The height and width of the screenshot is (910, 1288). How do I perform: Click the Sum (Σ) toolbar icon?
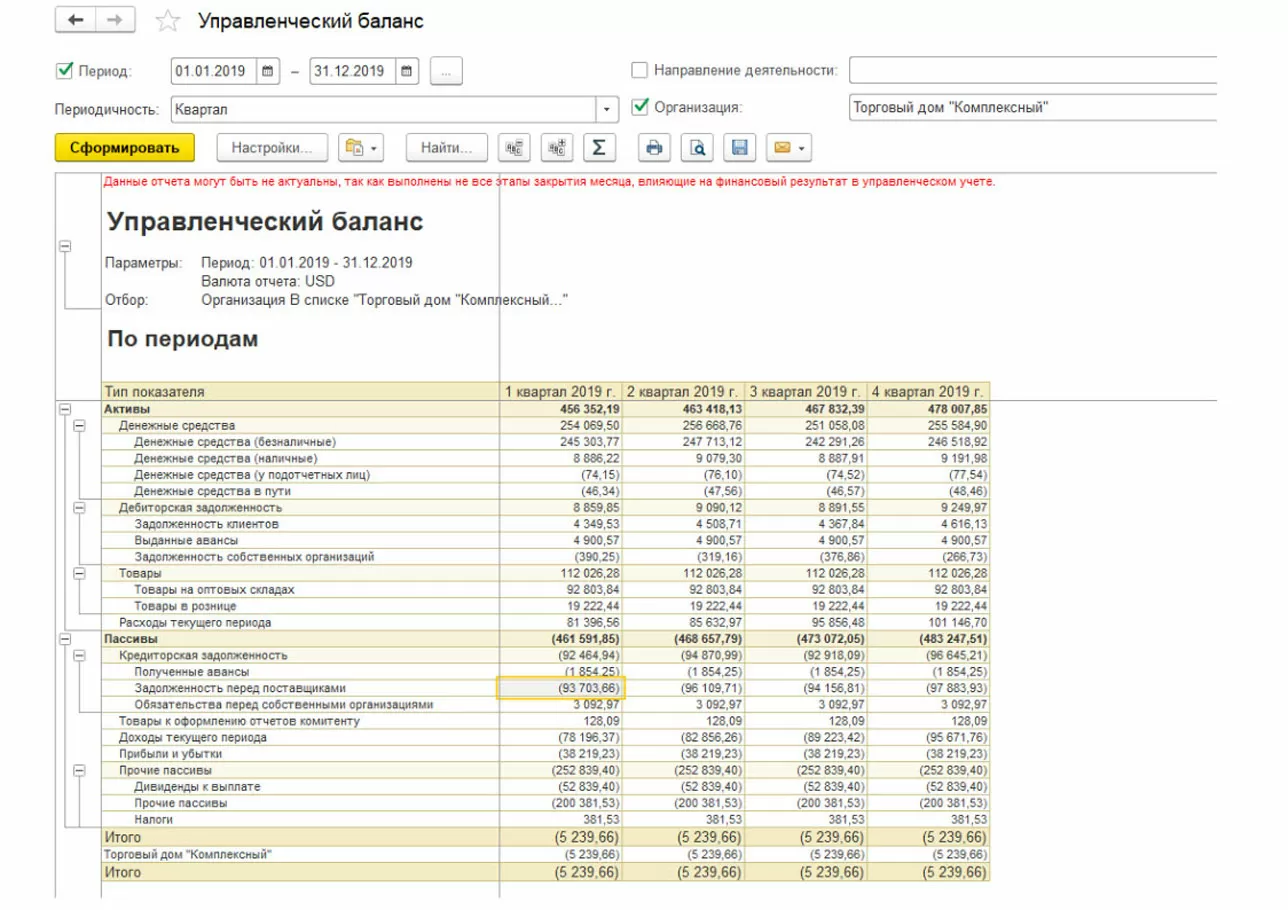click(598, 148)
